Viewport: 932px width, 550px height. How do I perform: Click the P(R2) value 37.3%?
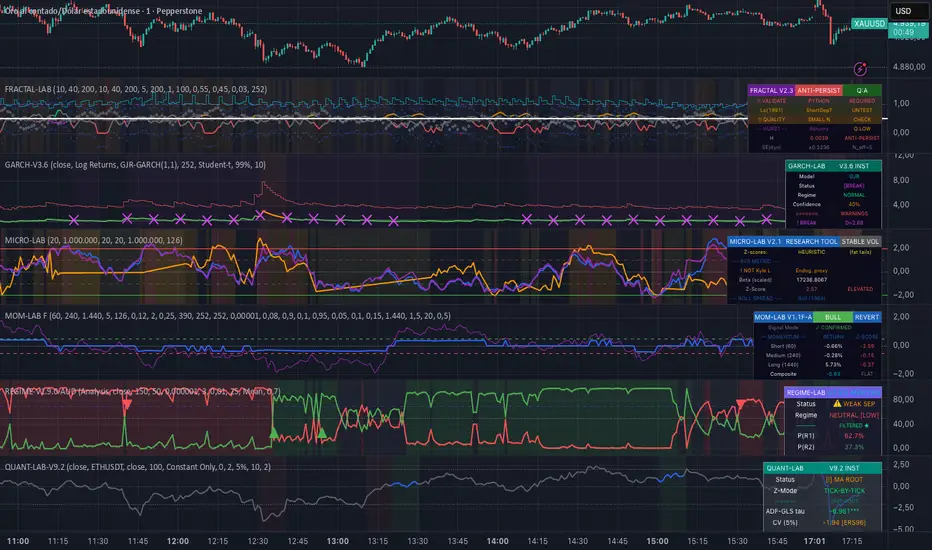coord(854,447)
